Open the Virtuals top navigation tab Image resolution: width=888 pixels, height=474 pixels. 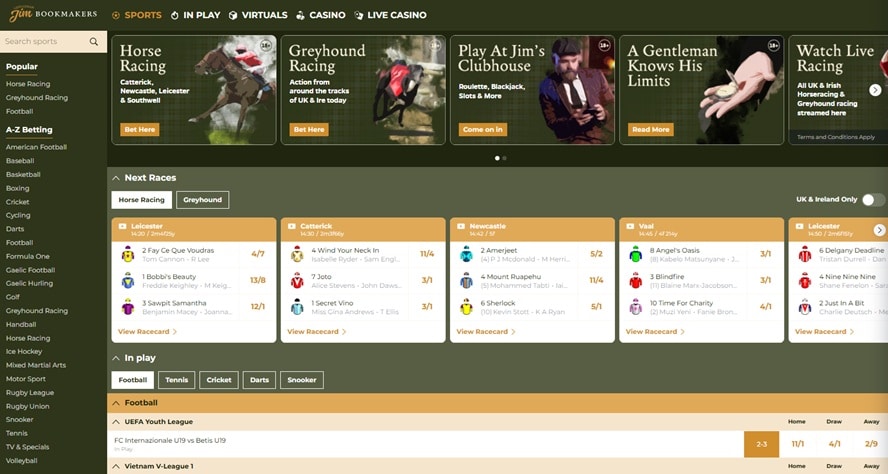pyautogui.click(x=258, y=15)
